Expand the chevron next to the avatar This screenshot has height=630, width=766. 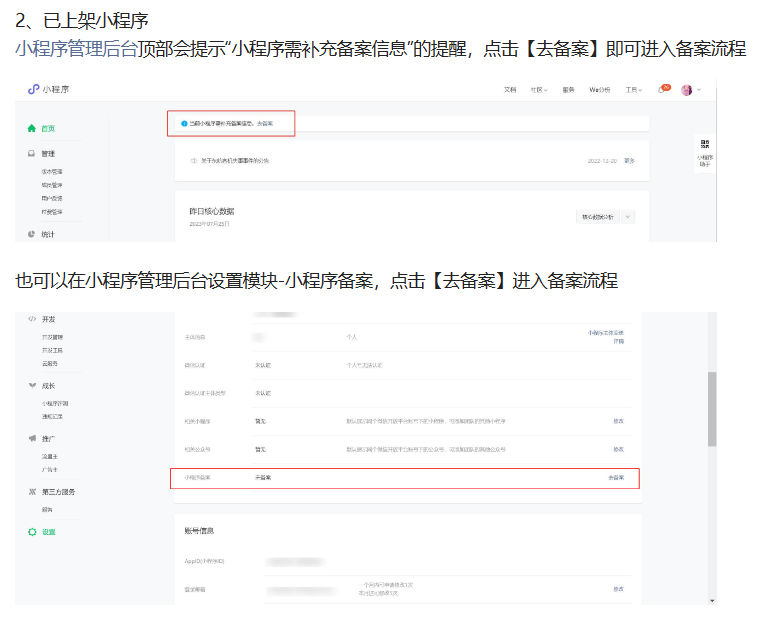(x=699, y=90)
